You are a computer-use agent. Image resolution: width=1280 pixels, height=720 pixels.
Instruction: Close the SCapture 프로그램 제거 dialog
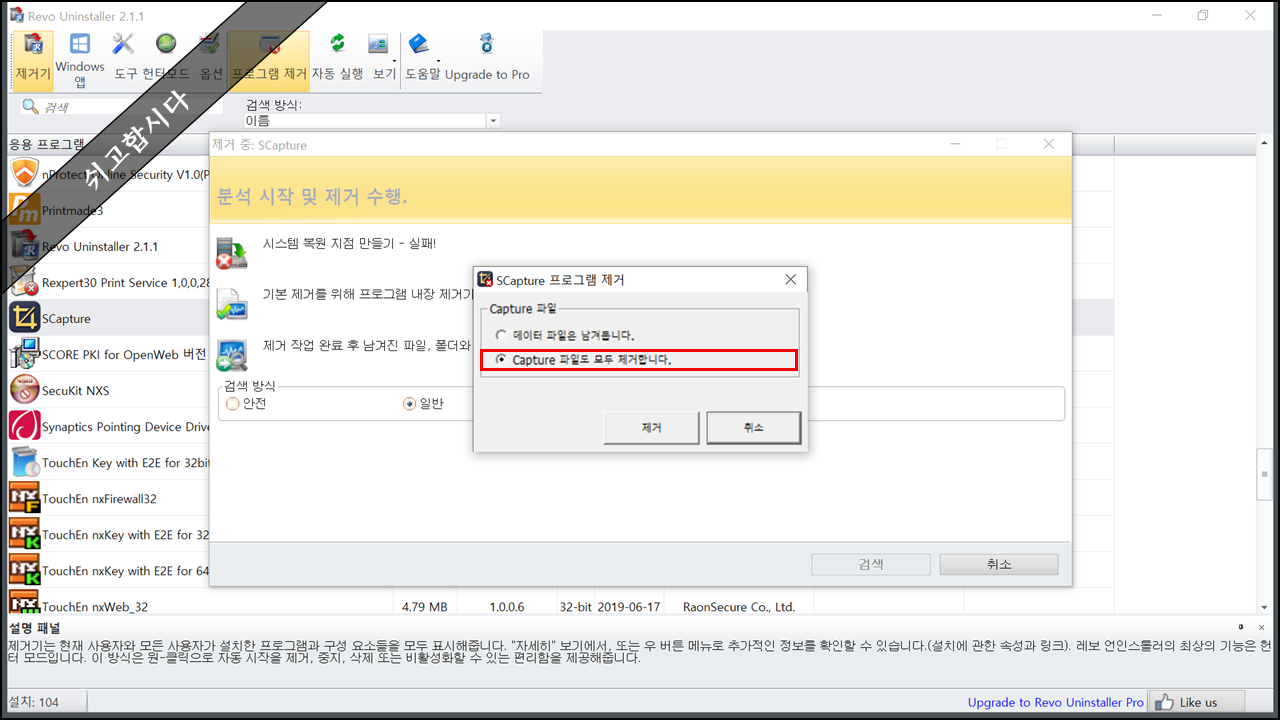tap(790, 279)
